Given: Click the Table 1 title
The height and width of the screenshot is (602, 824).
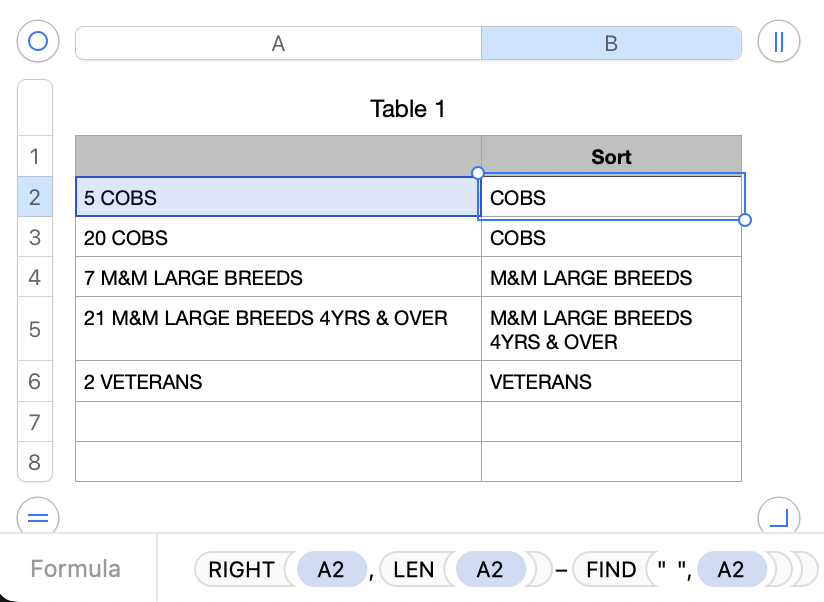Looking at the screenshot, I should point(408,109).
